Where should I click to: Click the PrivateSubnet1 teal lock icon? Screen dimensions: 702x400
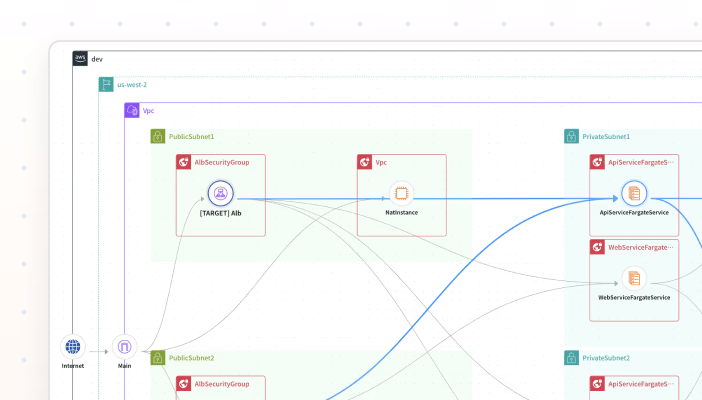pos(571,136)
